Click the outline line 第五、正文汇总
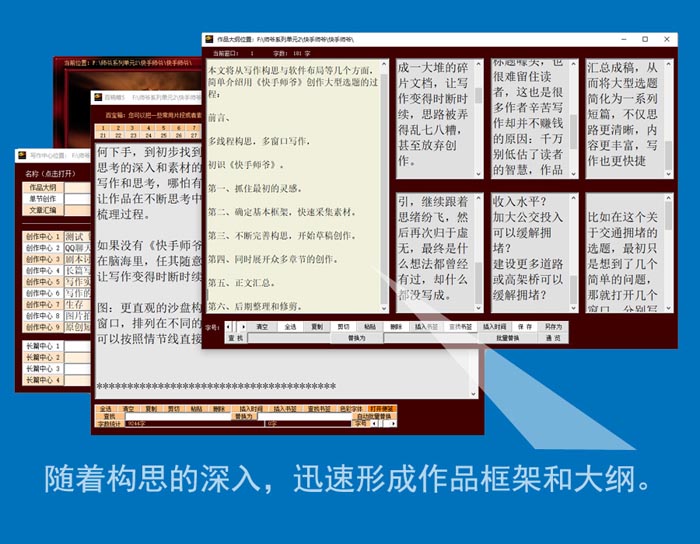This screenshot has height=544, width=700. 242,282
